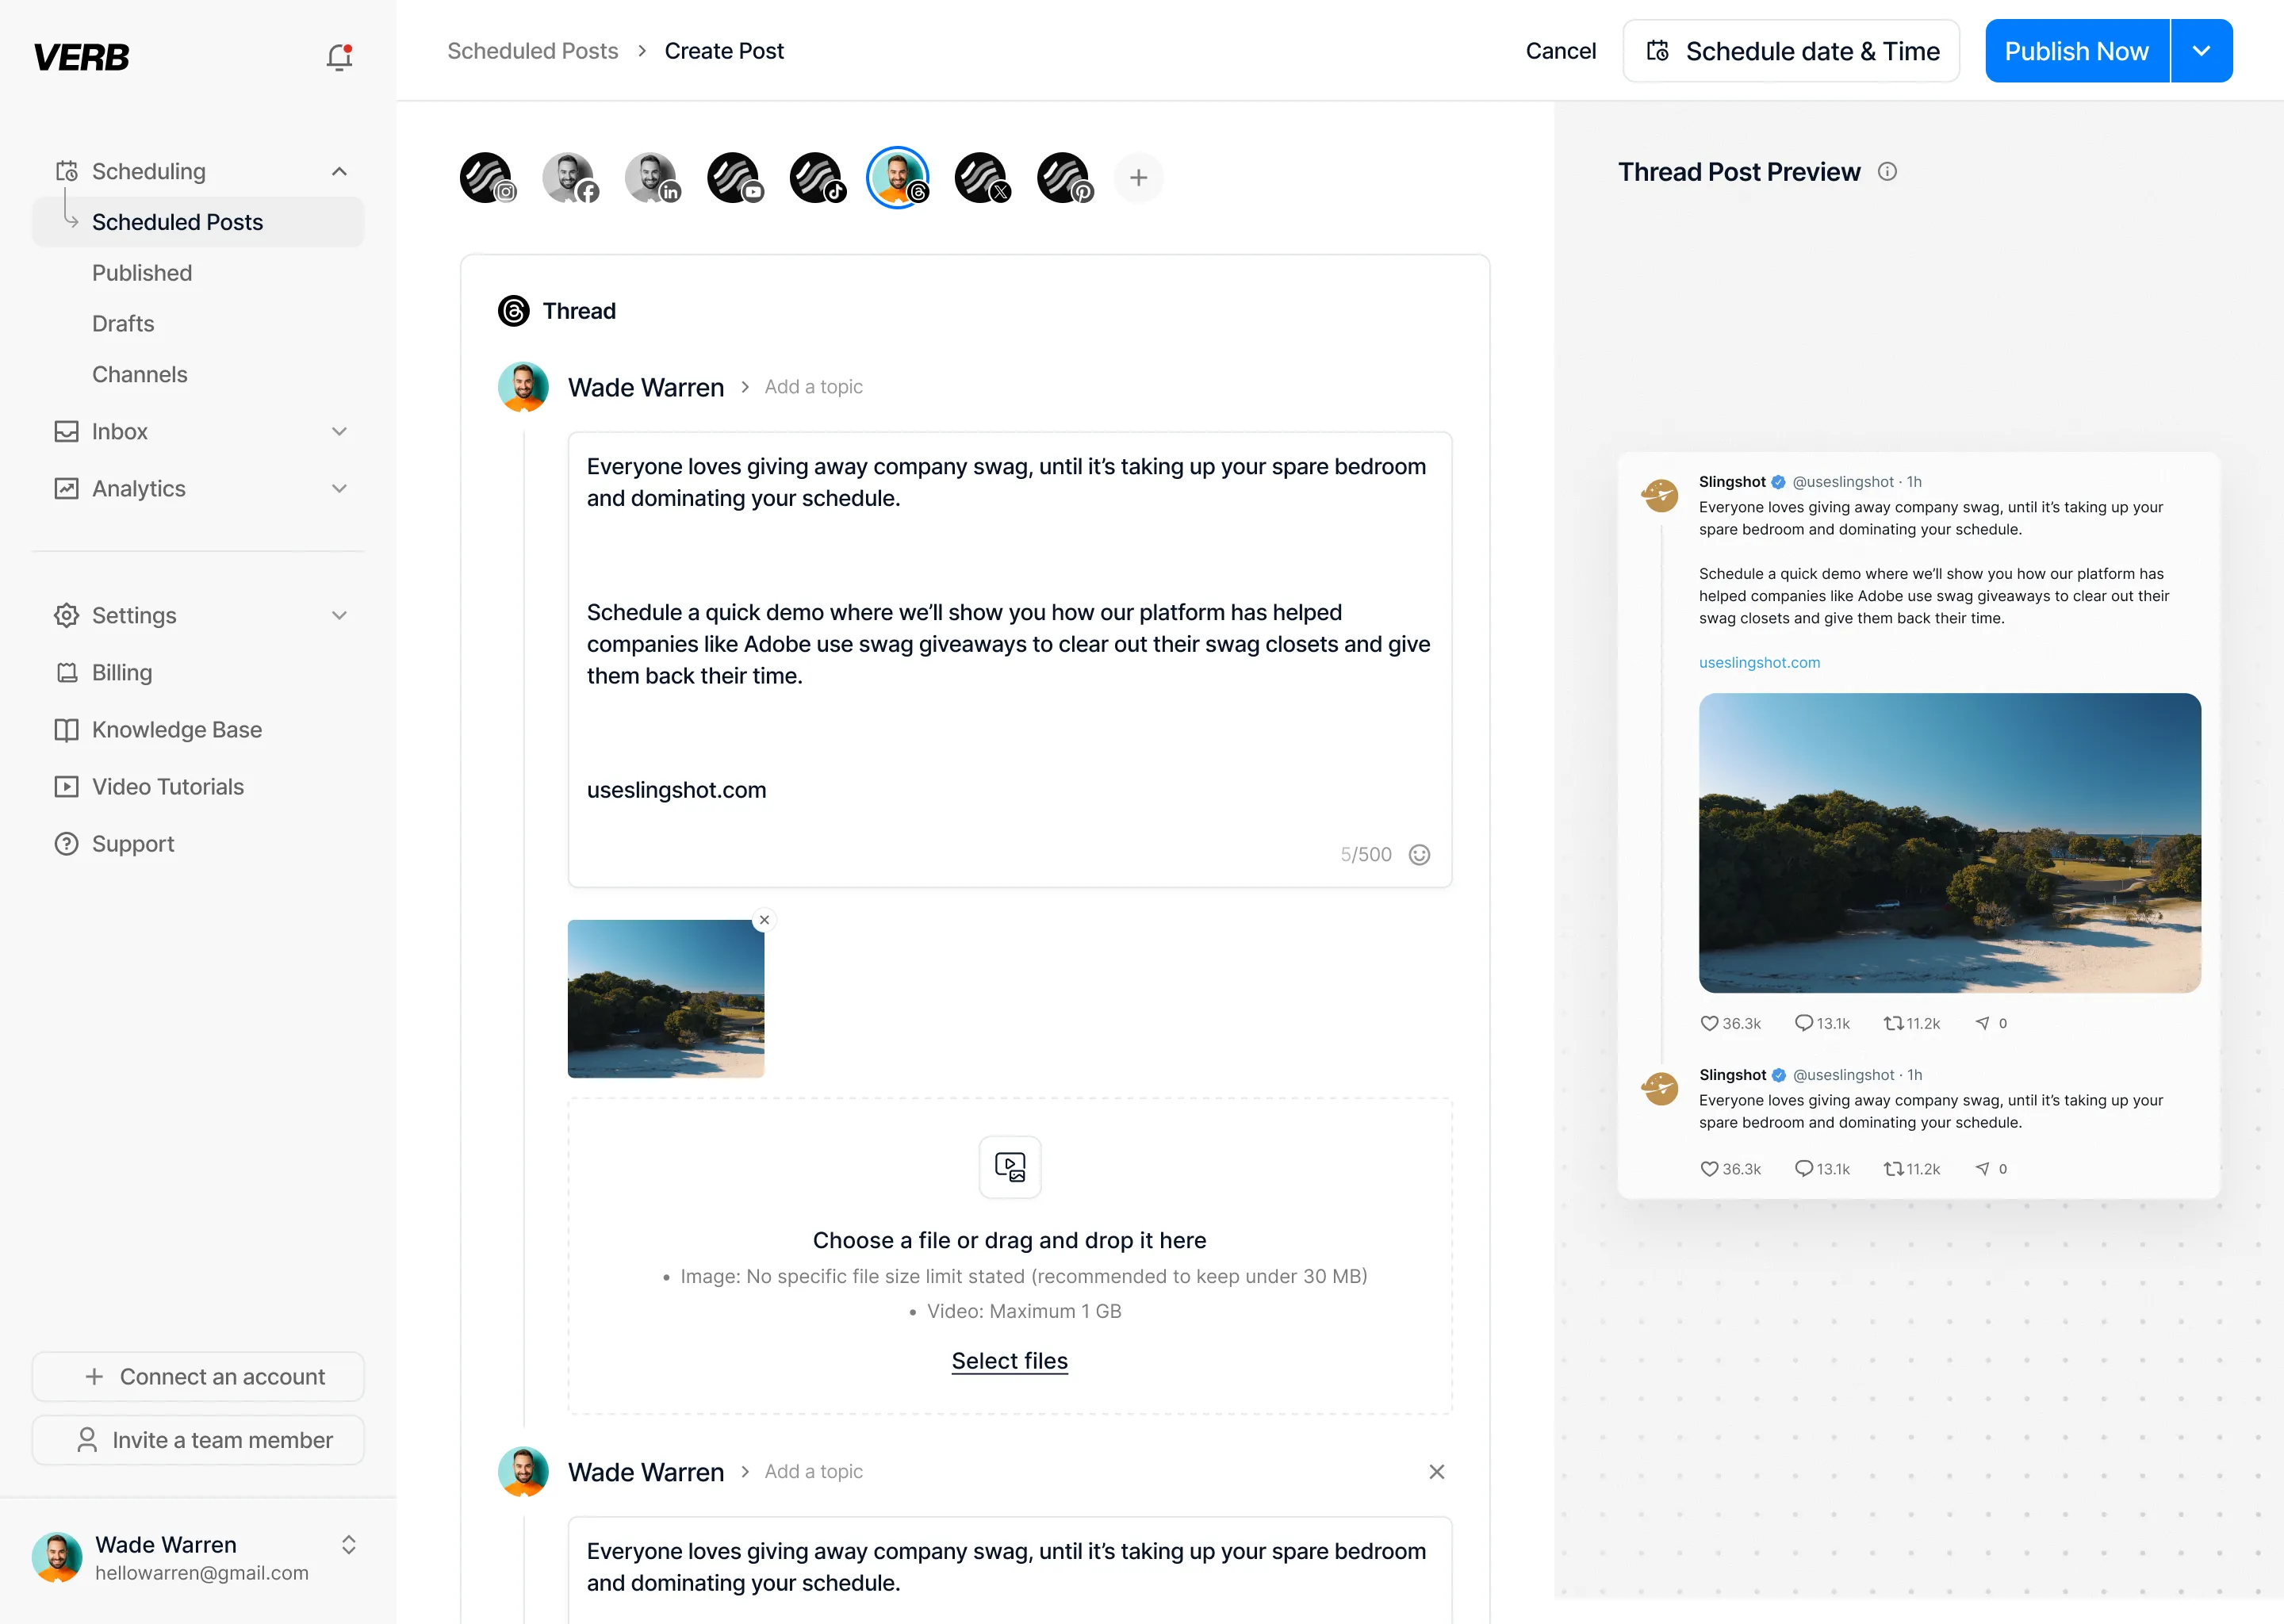This screenshot has width=2284, height=1624.
Task: Remove the uploaded beach image
Action: pyautogui.click(x=764, y=920)
